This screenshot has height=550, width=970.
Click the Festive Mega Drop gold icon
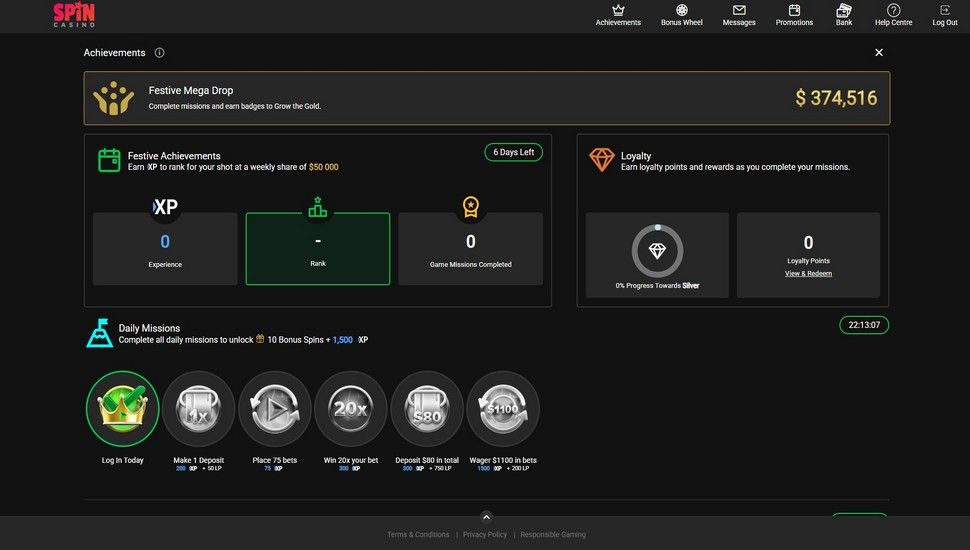(x=113, y=98)
